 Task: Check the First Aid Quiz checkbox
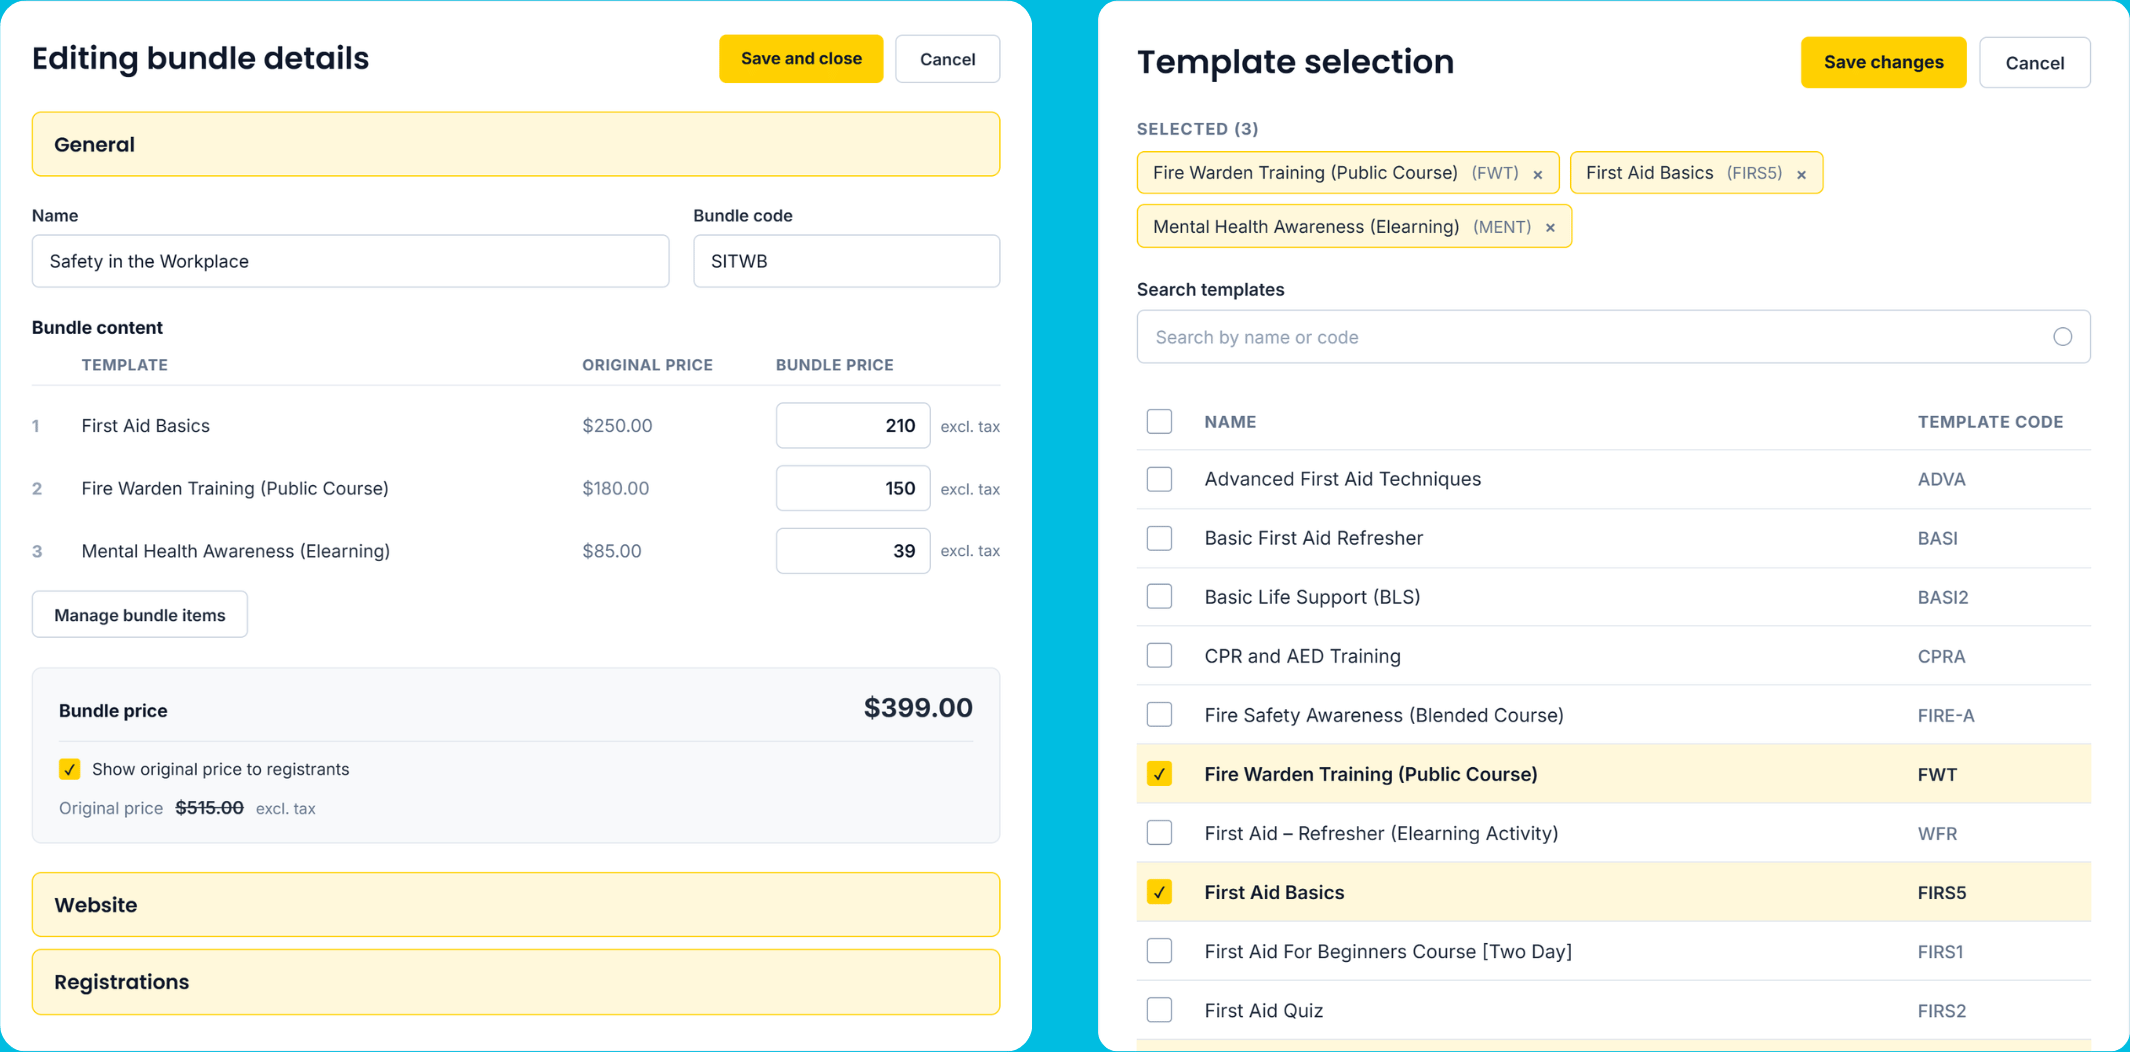coord(1159,1010)
